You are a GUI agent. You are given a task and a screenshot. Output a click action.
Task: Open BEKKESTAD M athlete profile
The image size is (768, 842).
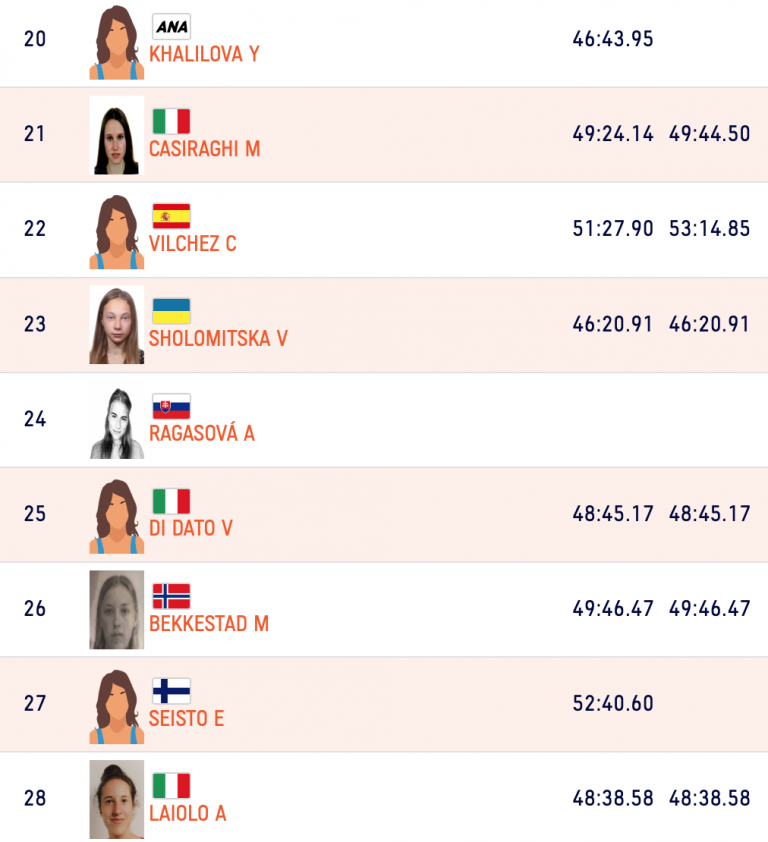(x=208, y=623)
